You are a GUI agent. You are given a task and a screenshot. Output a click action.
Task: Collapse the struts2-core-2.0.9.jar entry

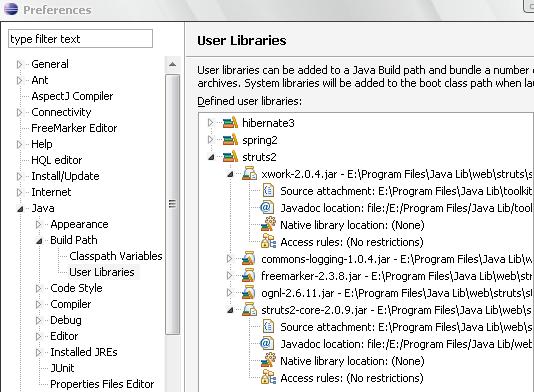tap(231, 310)
